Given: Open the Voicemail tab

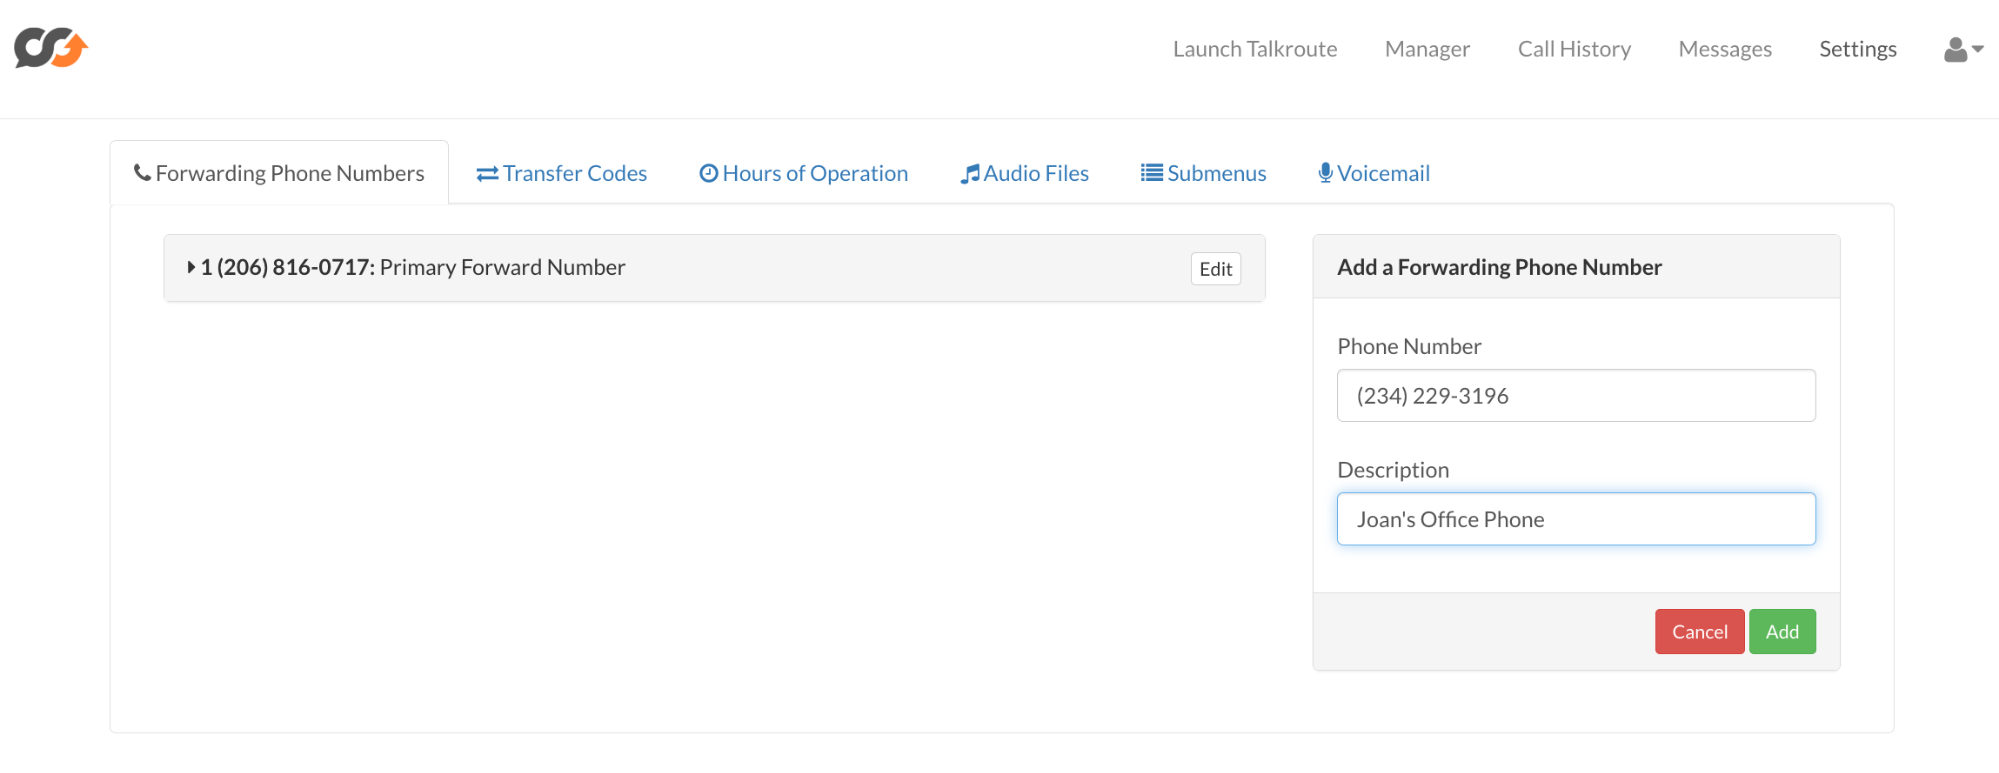Looking at the screenshot, I should click(x=1383, y=173).
